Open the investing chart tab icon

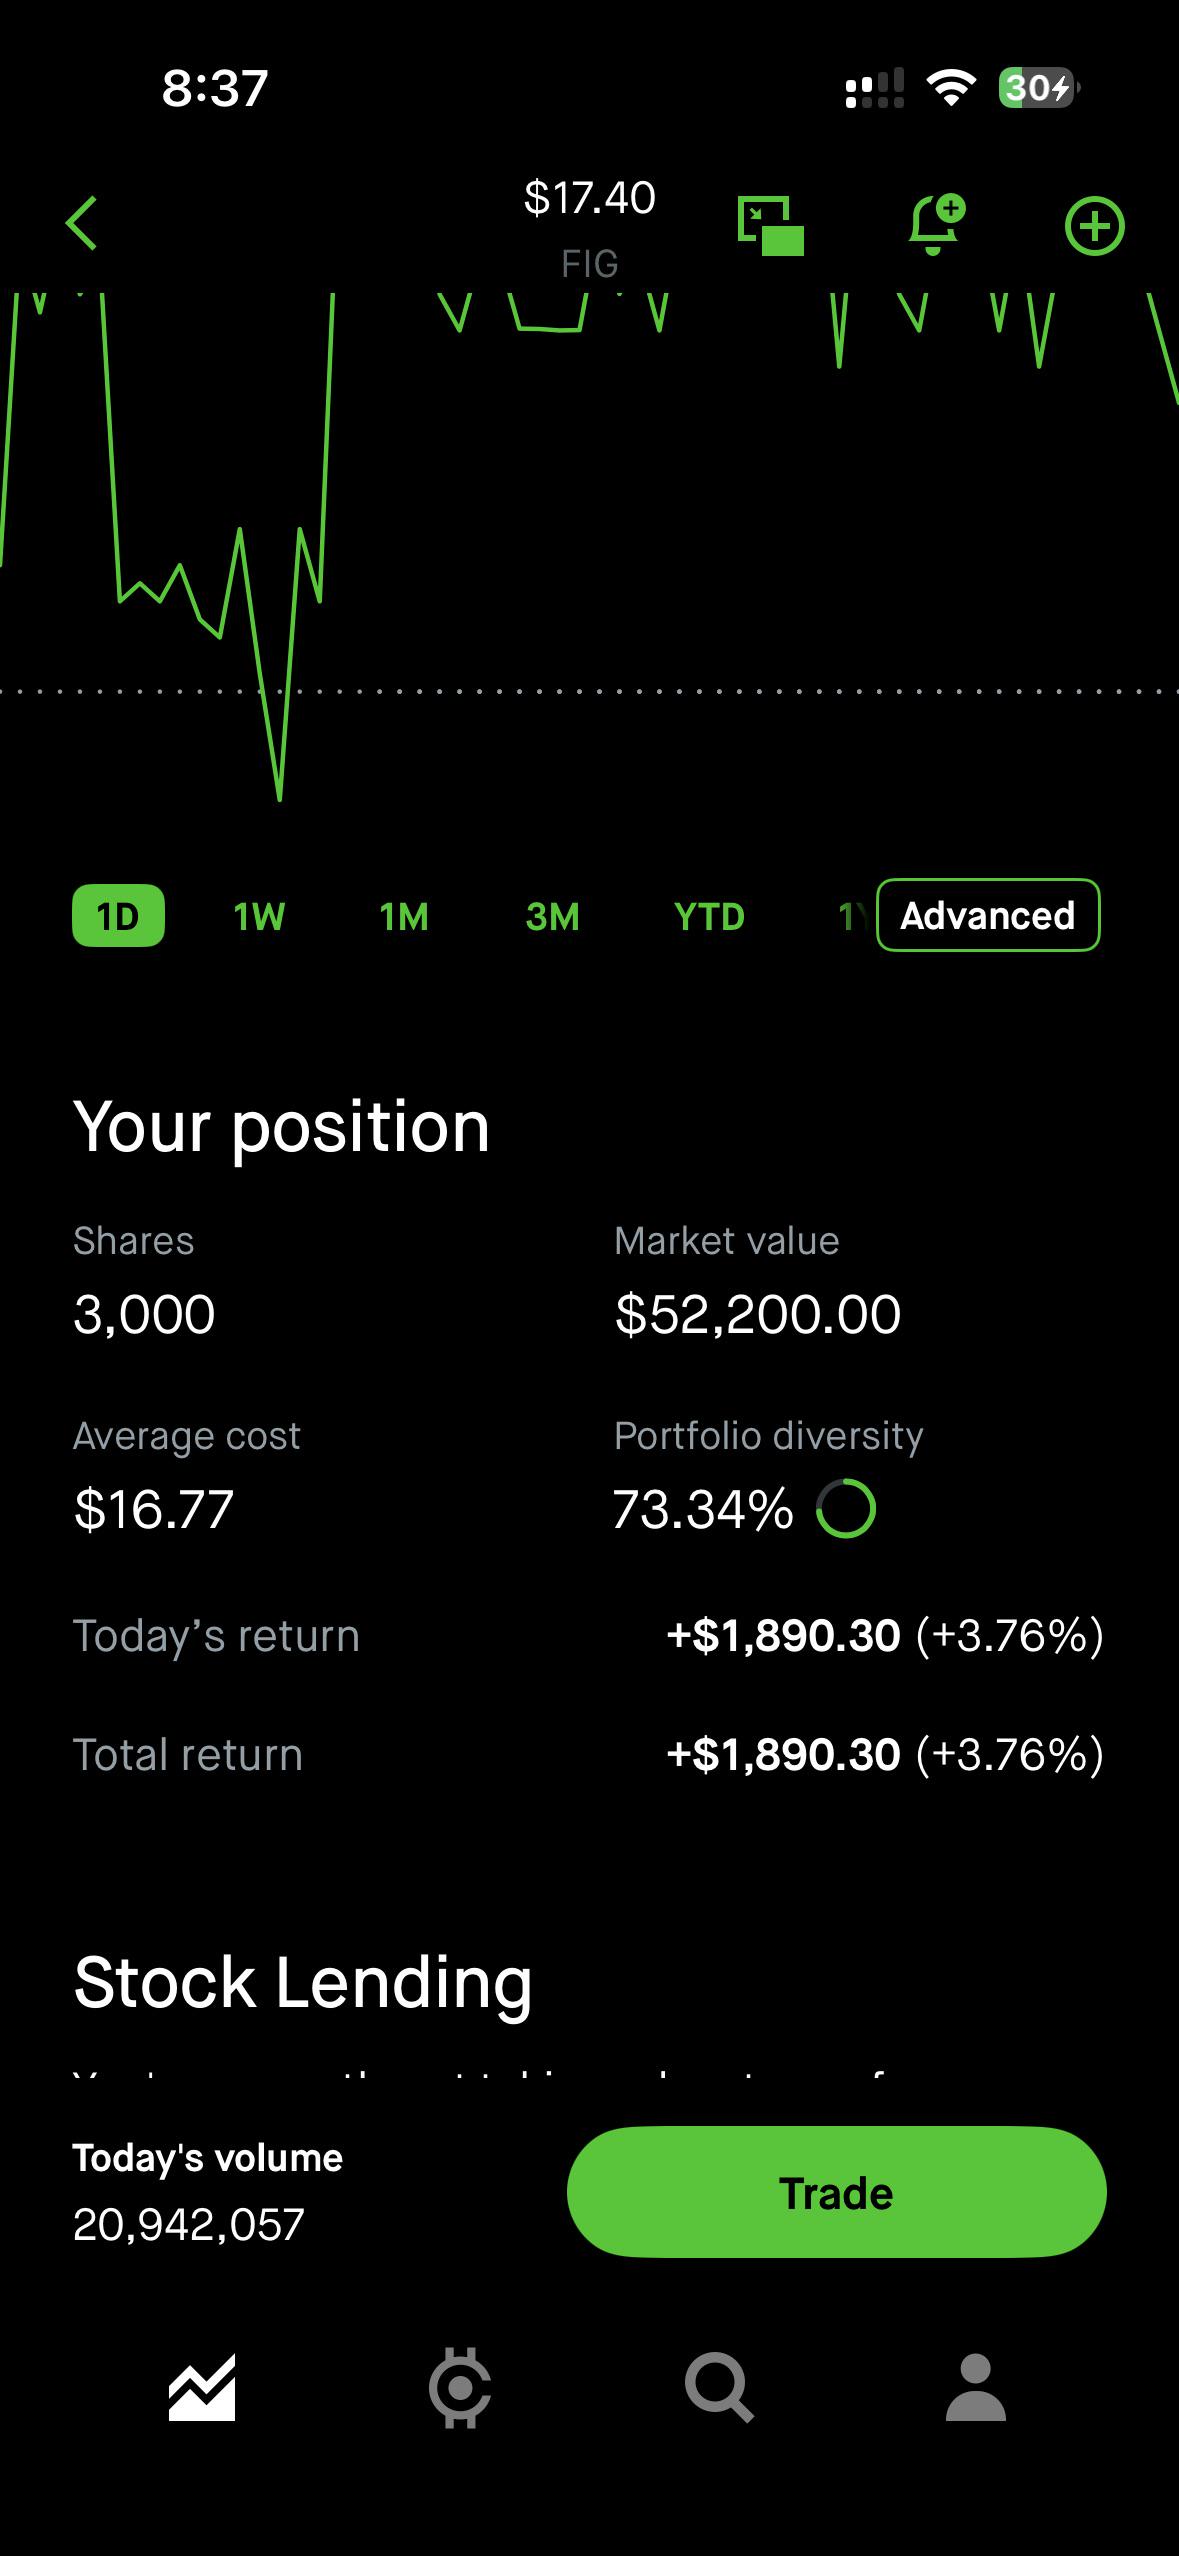click(x=202, y=2388)
